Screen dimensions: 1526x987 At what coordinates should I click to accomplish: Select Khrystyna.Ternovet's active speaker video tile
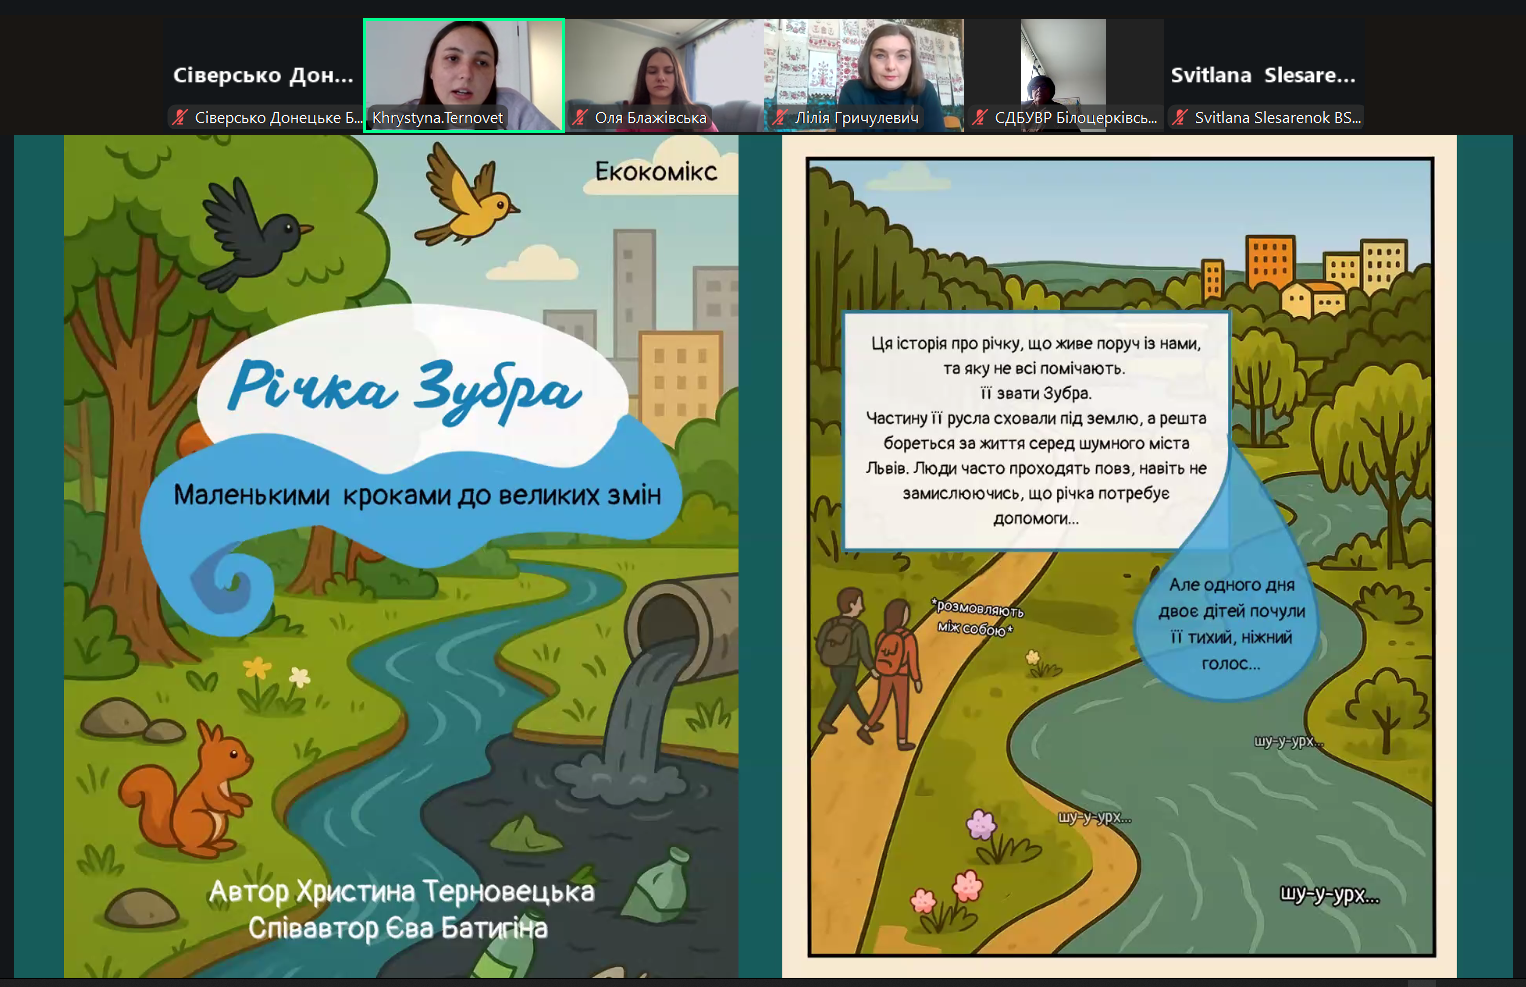464,65
